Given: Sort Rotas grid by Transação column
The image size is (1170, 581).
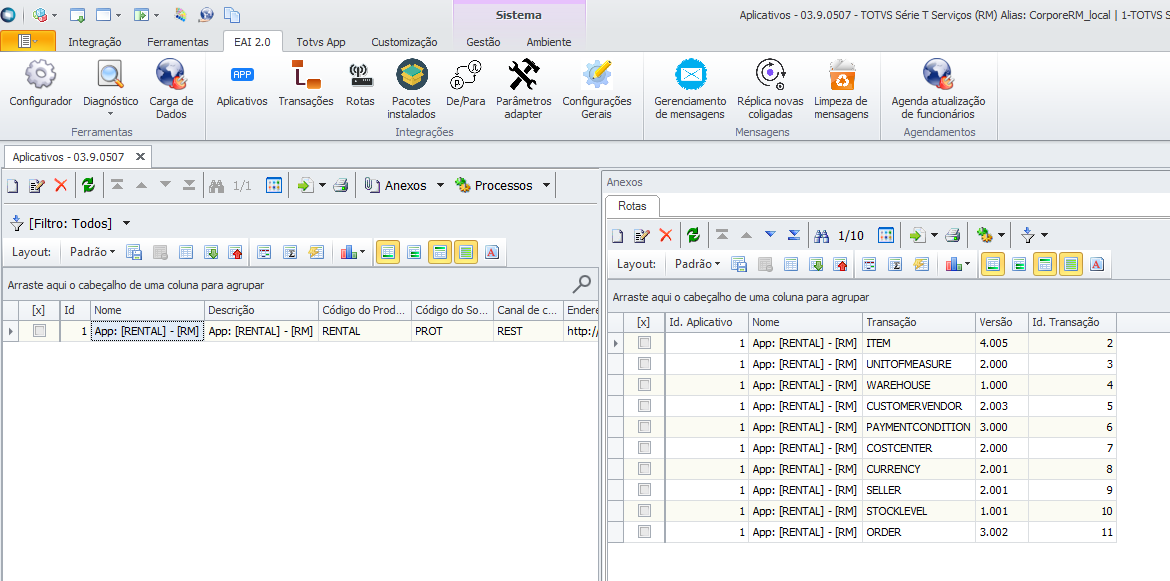Looking at the screenshot, I should [x=918, y=322].
